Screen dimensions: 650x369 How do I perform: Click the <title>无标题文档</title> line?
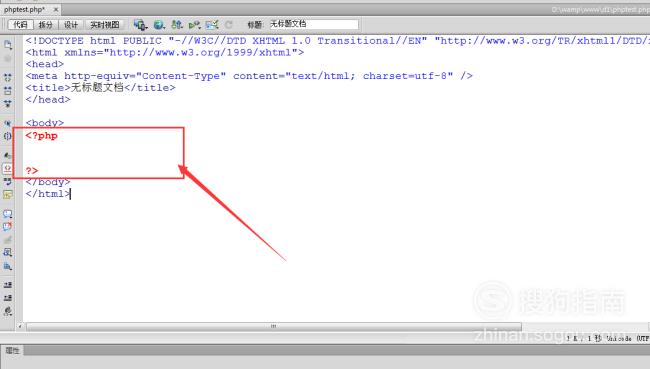[x=100, y=88]
